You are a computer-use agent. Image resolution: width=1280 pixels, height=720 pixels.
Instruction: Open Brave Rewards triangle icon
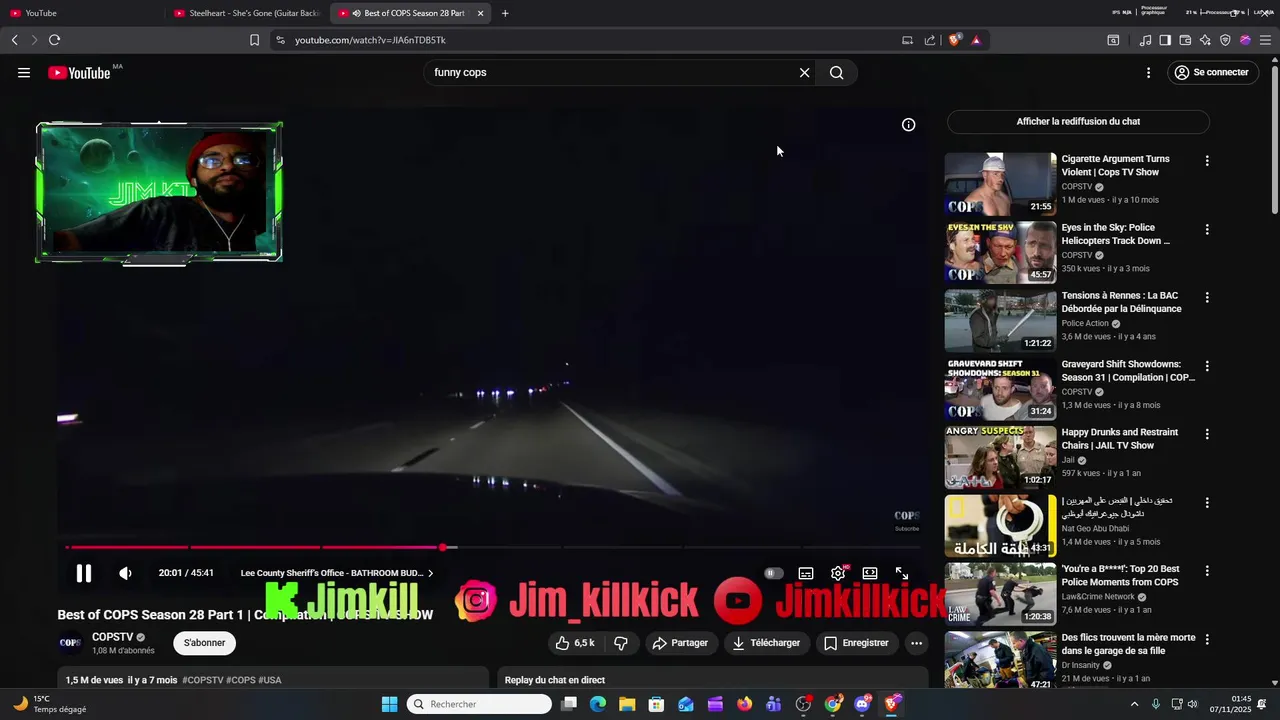click(x=976, y=40)
